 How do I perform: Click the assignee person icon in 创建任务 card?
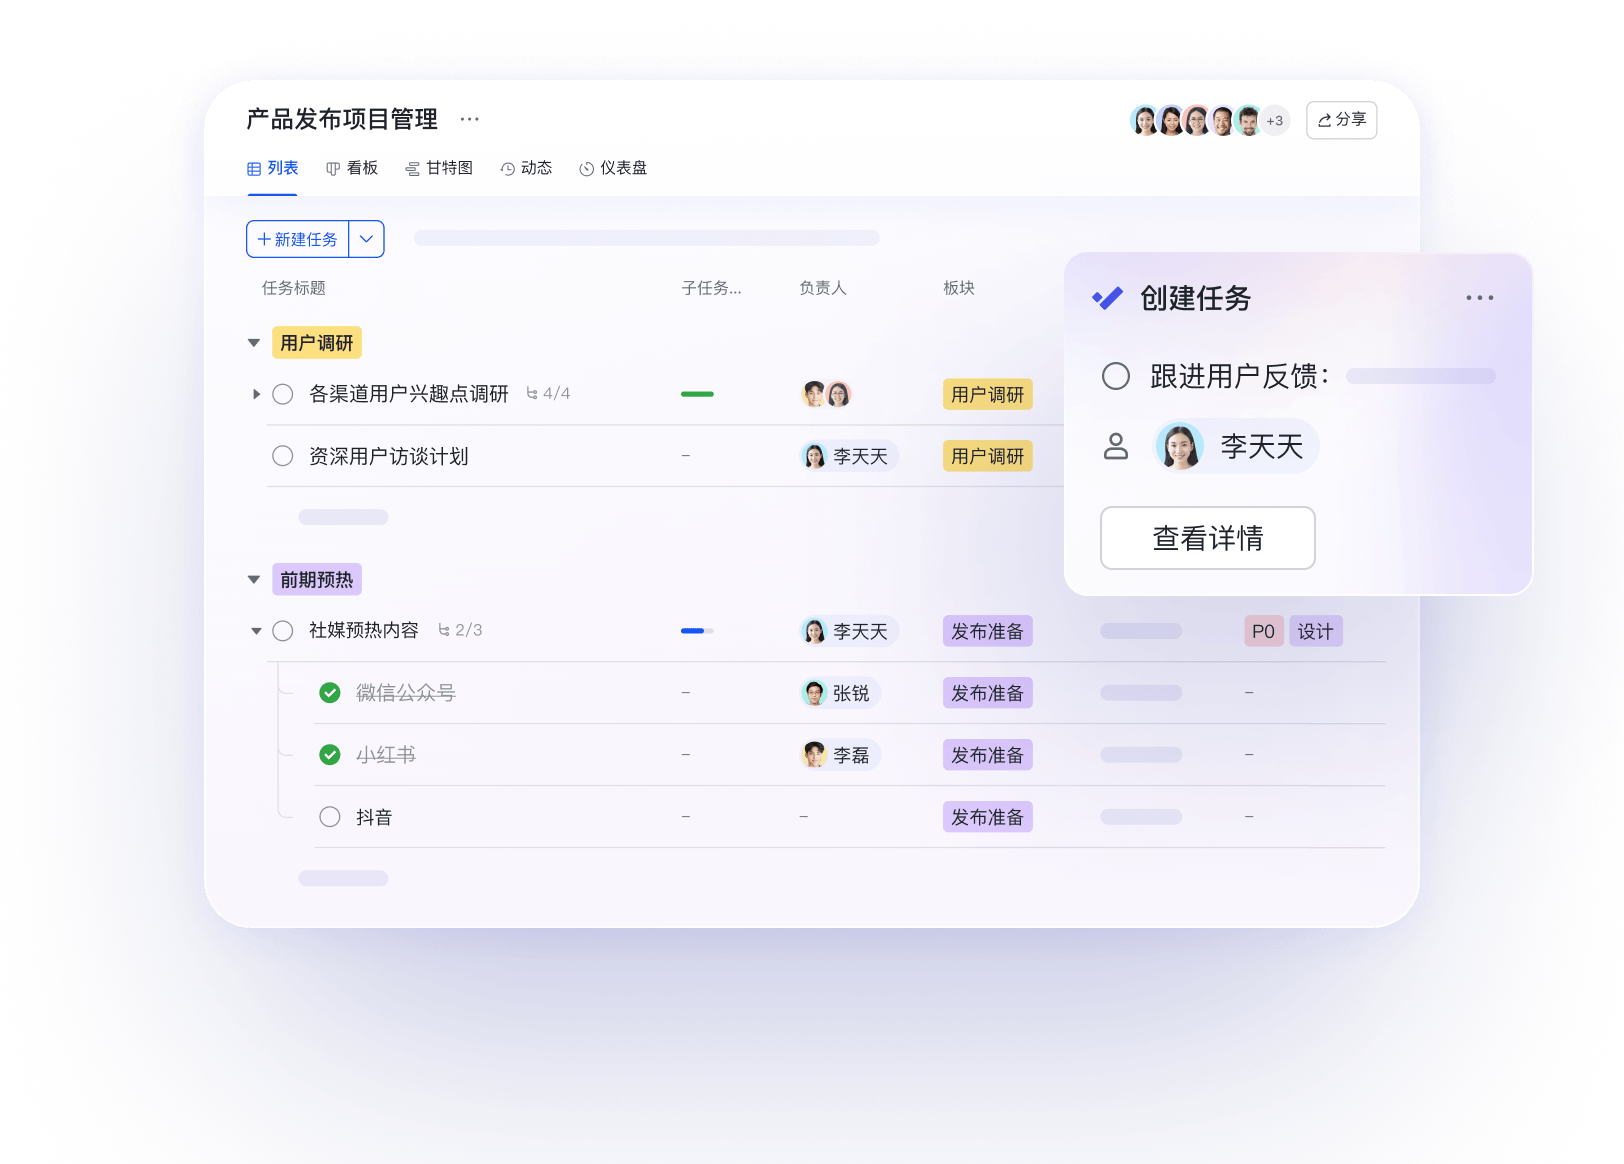[x=1116, y=446]
